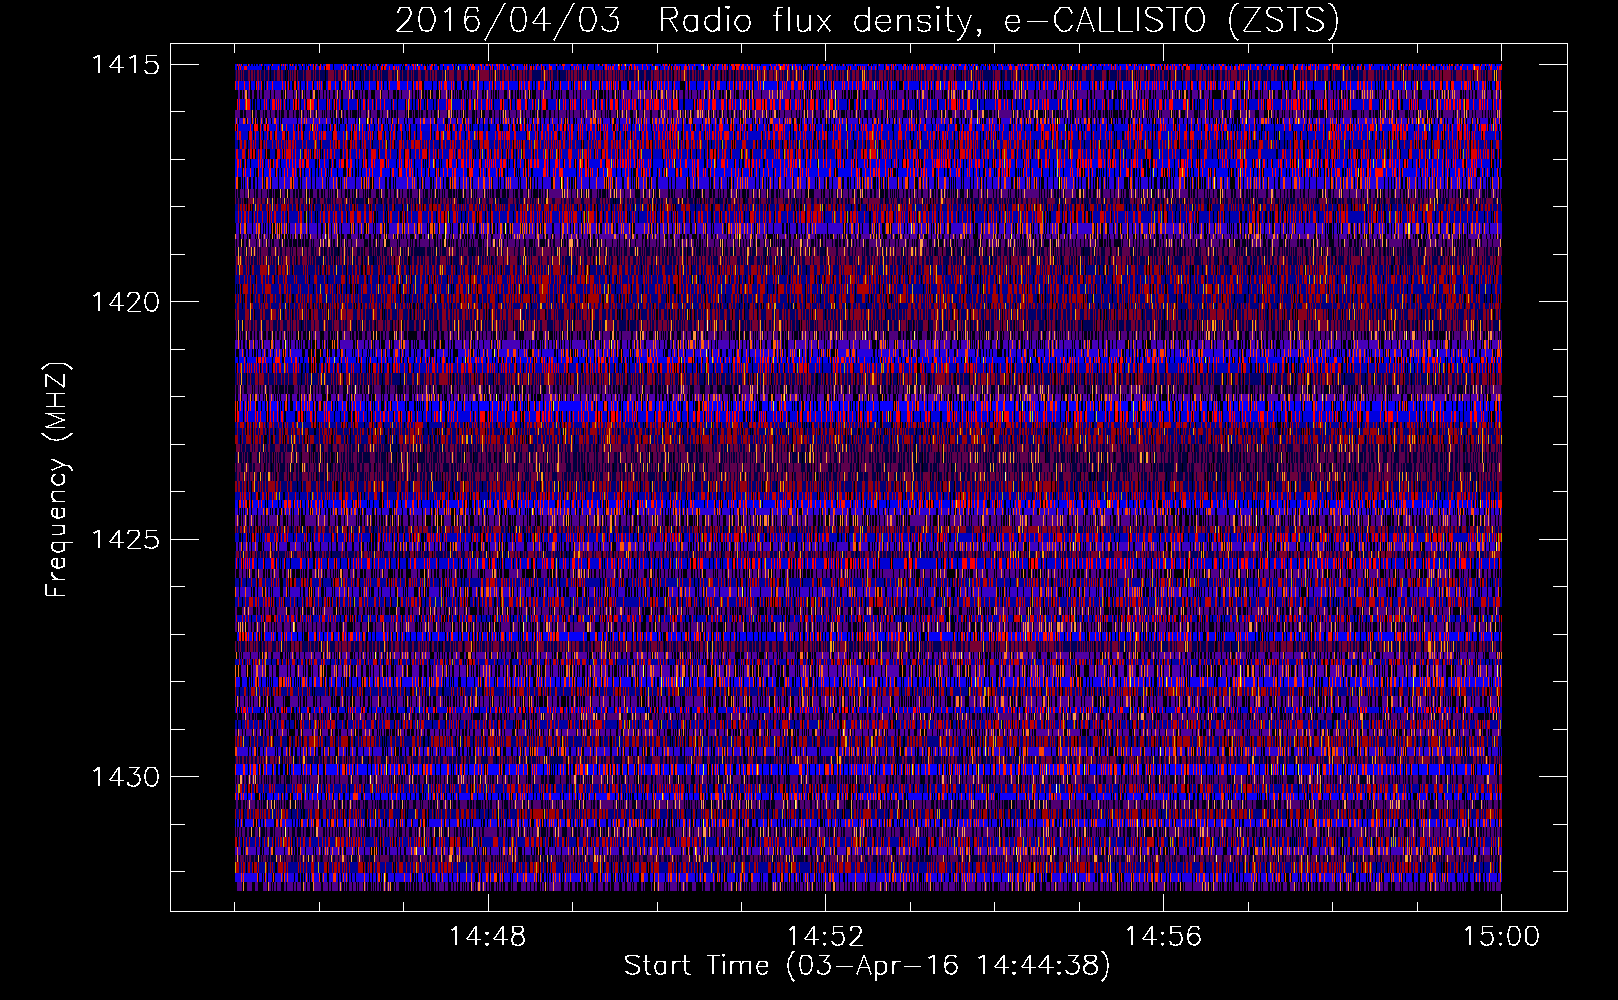Select the 1430 frequency axis label
The height and width of the screenshot is (1000, 1618).
(x=125, y=777)
